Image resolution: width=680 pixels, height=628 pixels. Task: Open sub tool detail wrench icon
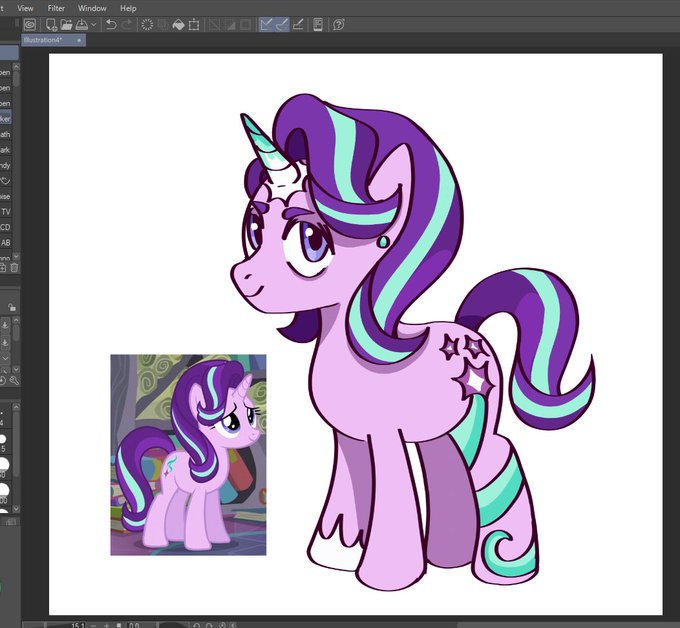[14, 381]
